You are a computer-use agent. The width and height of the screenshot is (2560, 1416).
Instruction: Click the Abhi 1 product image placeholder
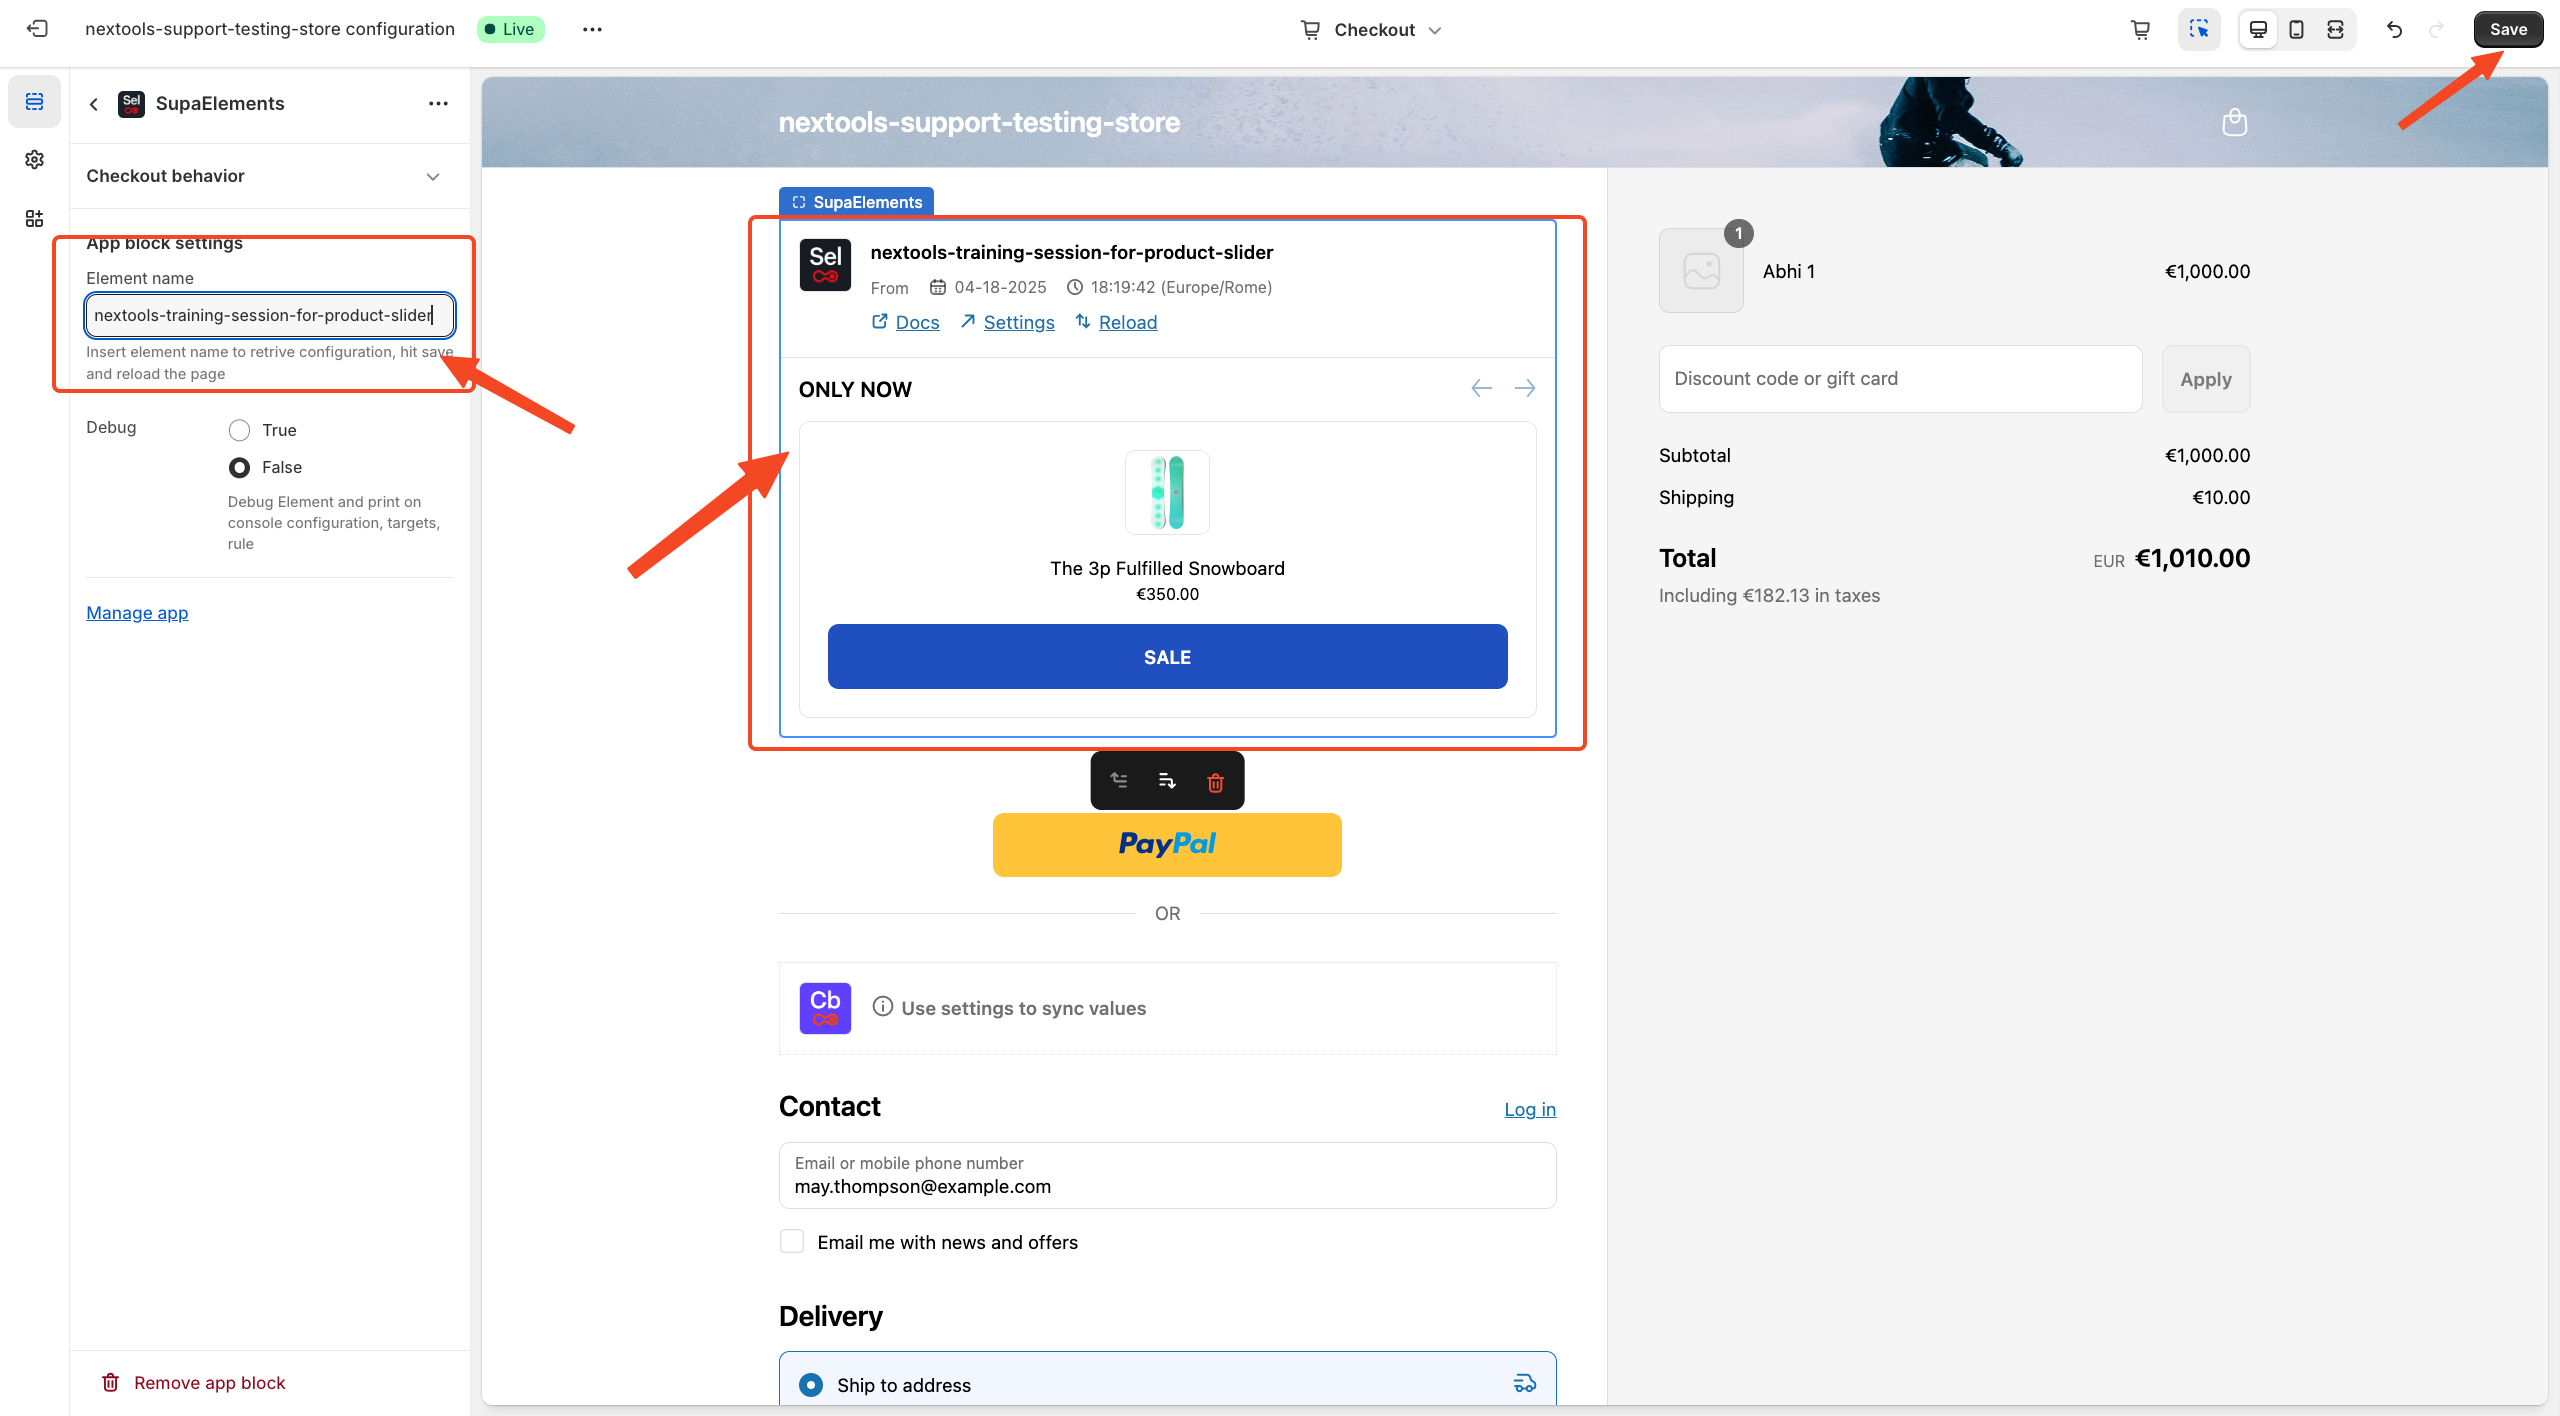point(1701,271)
